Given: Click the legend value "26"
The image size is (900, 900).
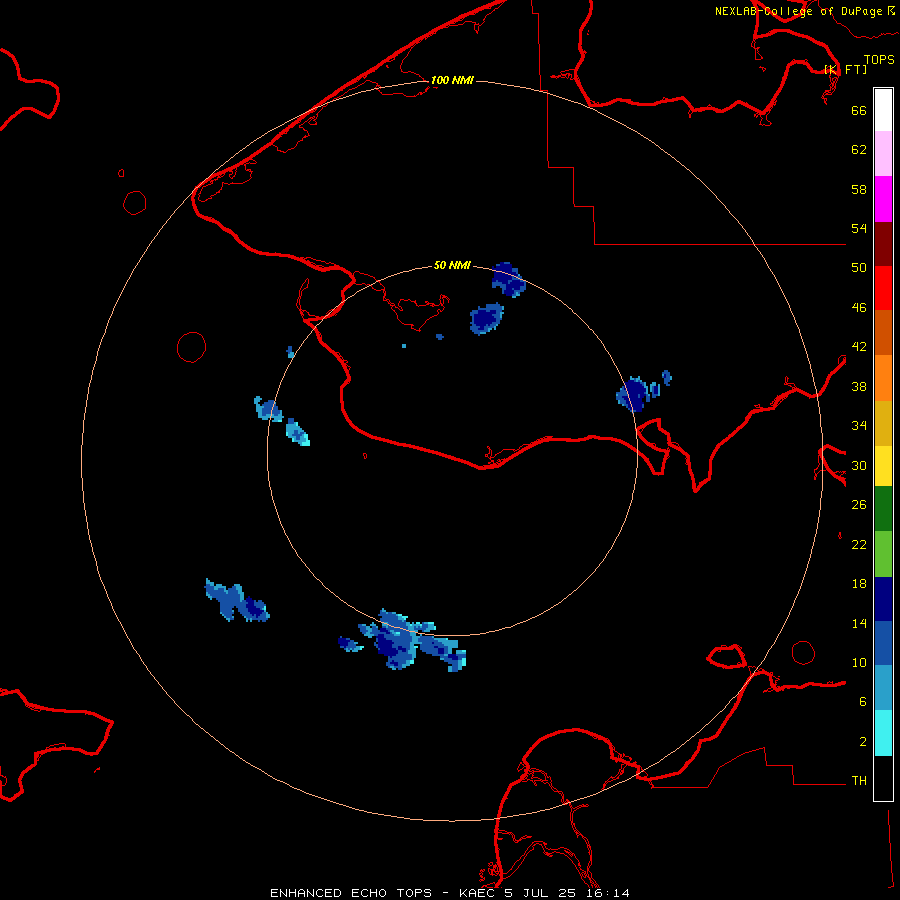Looking at the screenshot, I should pos(859,505).
